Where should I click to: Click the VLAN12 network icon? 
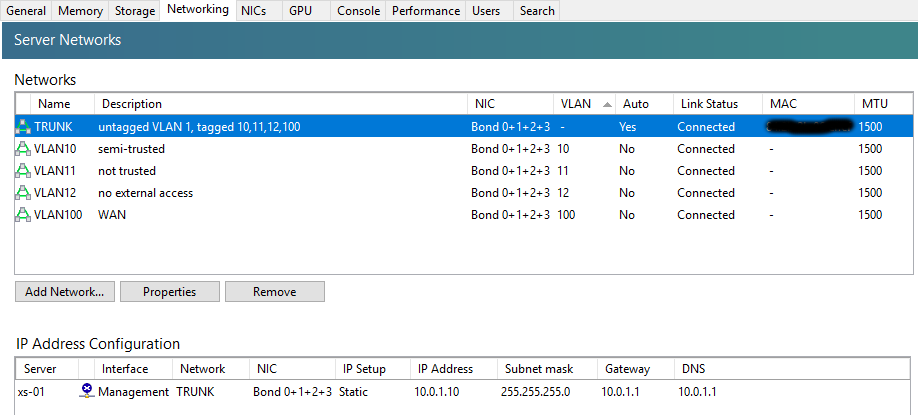(23, 193)
